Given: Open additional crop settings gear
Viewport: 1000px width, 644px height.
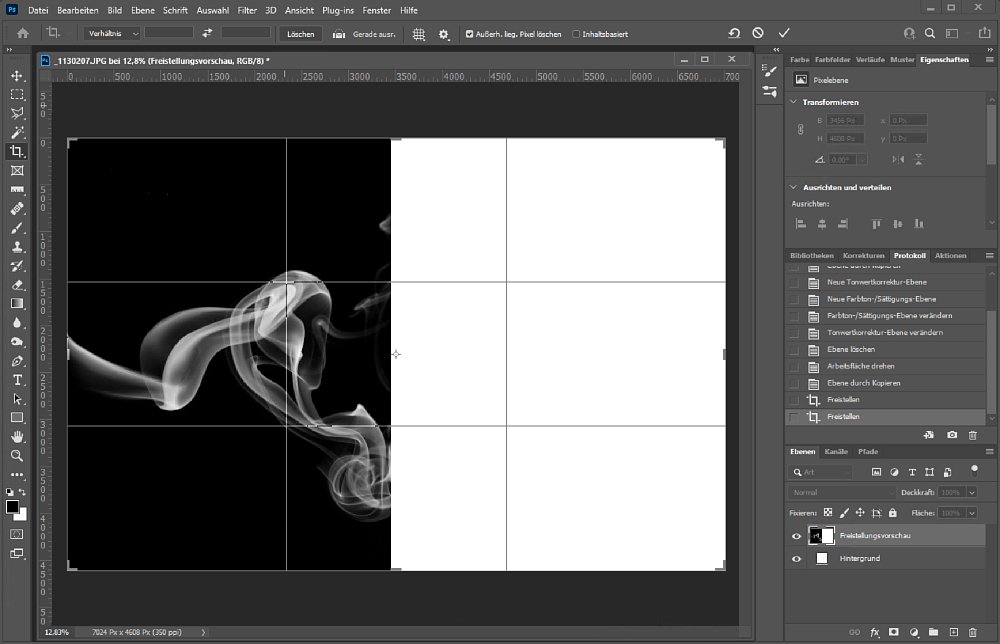Looking at the screenshot, I should coord(443,34).
